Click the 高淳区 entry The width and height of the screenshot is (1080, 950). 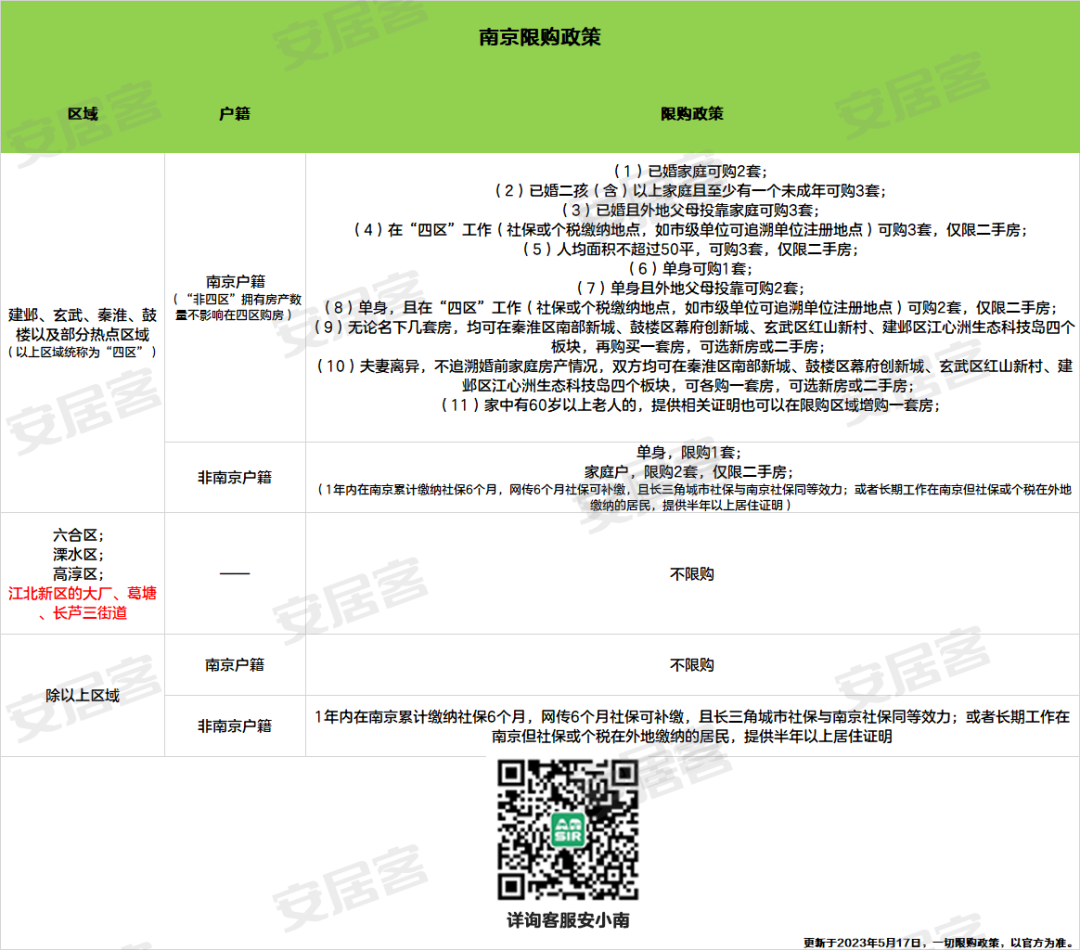tap(78, 574)
